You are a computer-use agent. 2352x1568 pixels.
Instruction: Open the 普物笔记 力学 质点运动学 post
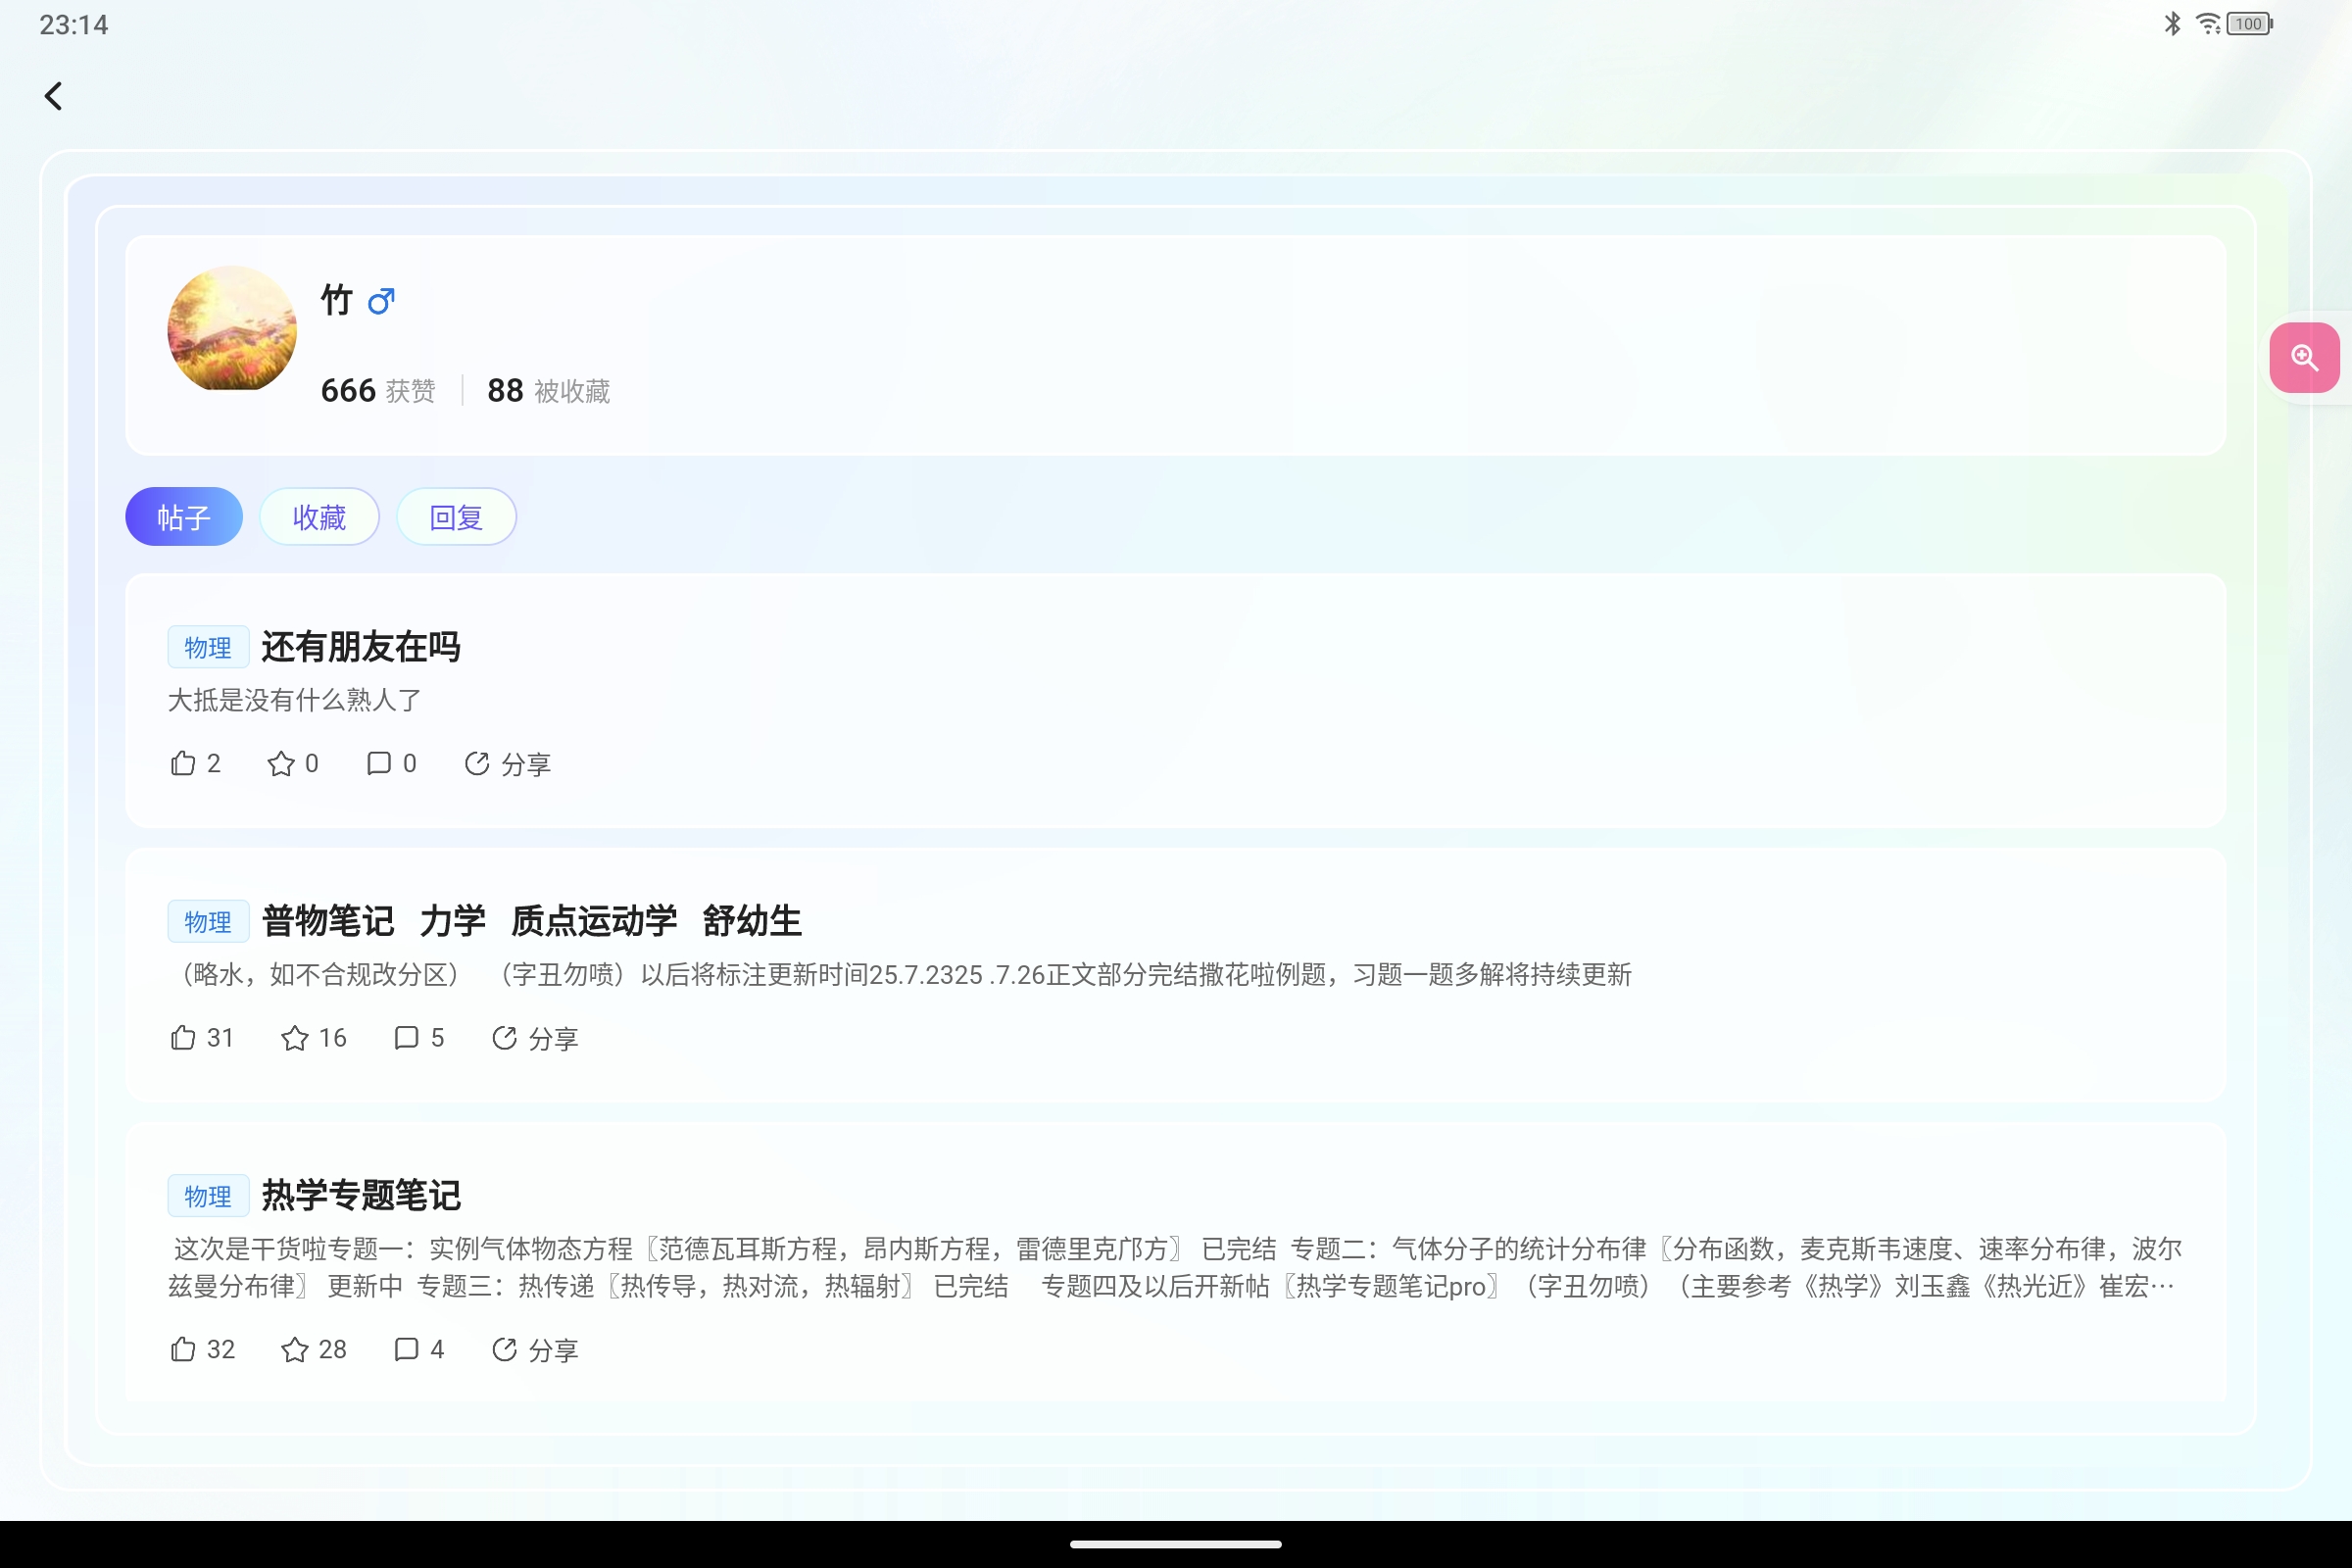(531, 921)
